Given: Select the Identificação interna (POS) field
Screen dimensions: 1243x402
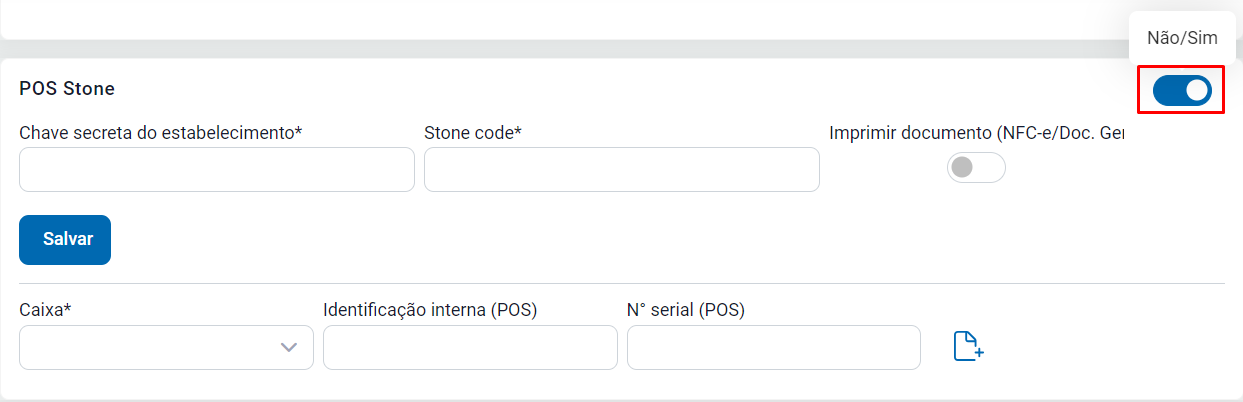Looking at the screenshot, I should 470,347.
